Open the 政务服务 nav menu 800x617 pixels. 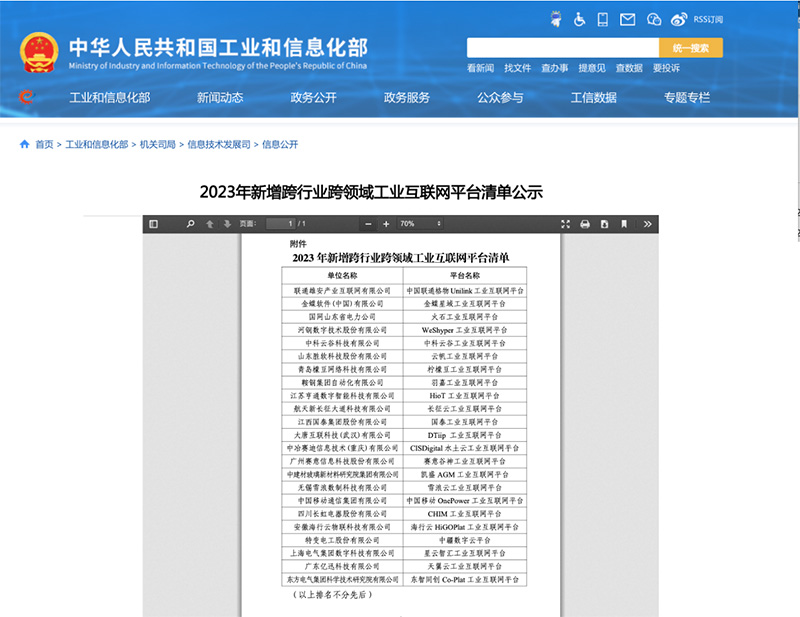click(x=407, y=97)
